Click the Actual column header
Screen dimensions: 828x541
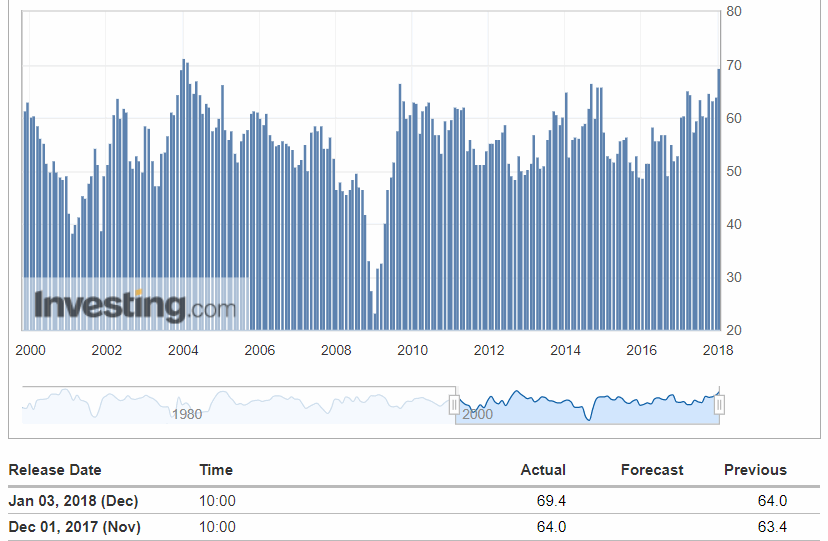[x=543, y=470]
